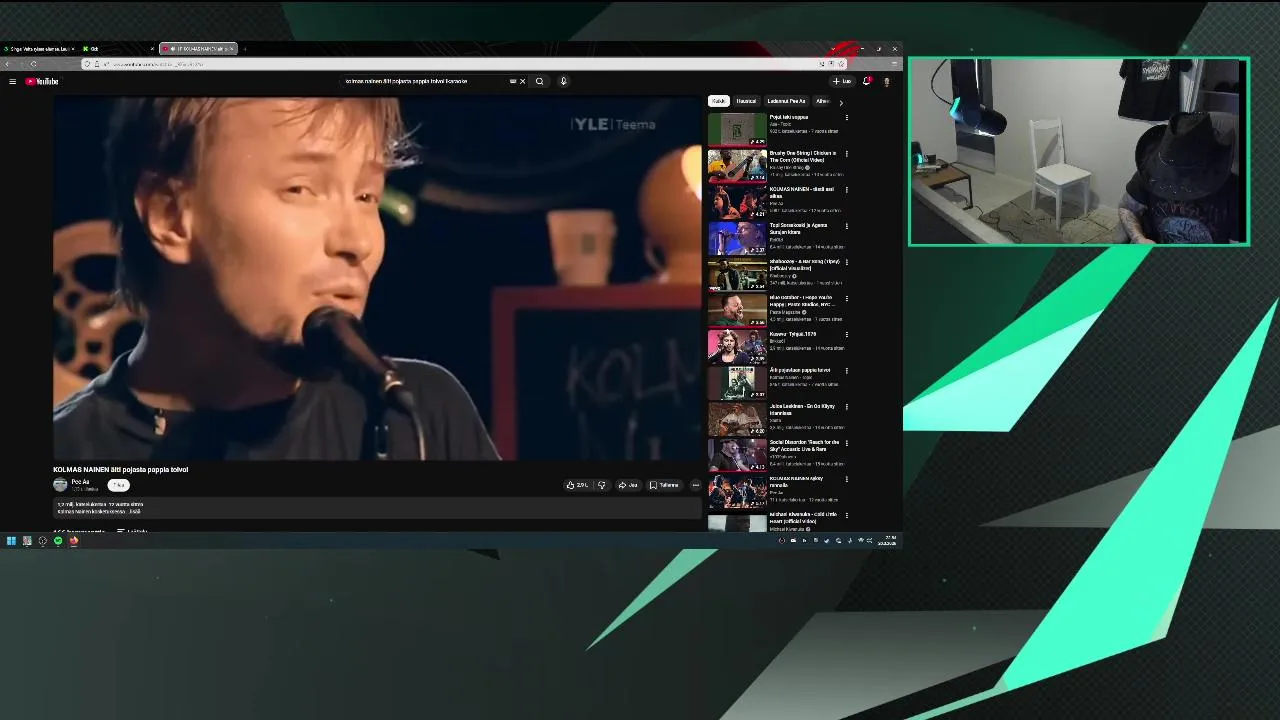Open the browser icon in taskbar
This screenshot has height=720, width=1280.
[73, 541]
